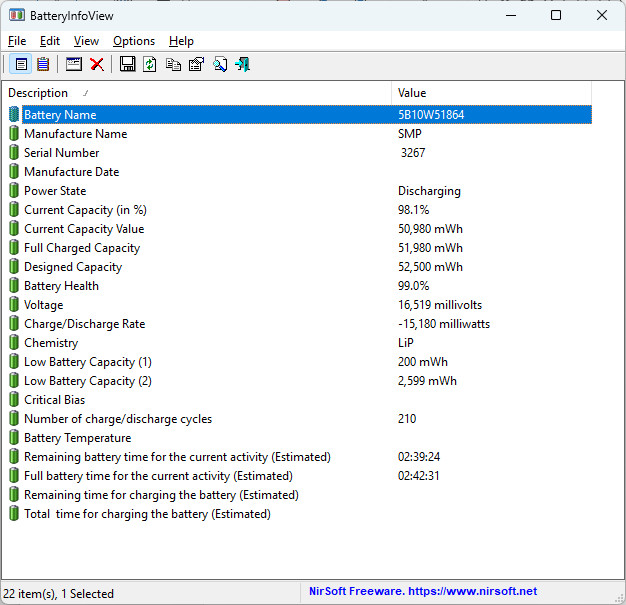Refresh battery data with the green arrows icon
Viewport: 626px width, 605px height.
point(150,64)
